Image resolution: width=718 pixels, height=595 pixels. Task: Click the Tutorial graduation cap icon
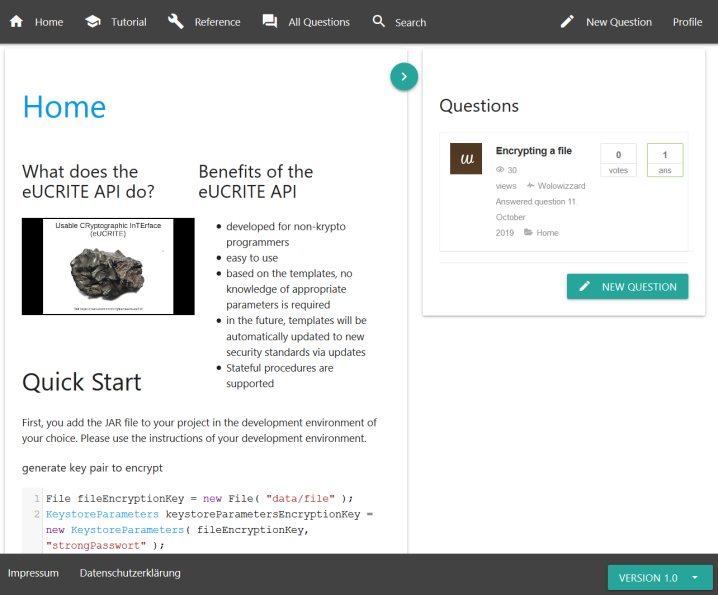click(93, 22)
